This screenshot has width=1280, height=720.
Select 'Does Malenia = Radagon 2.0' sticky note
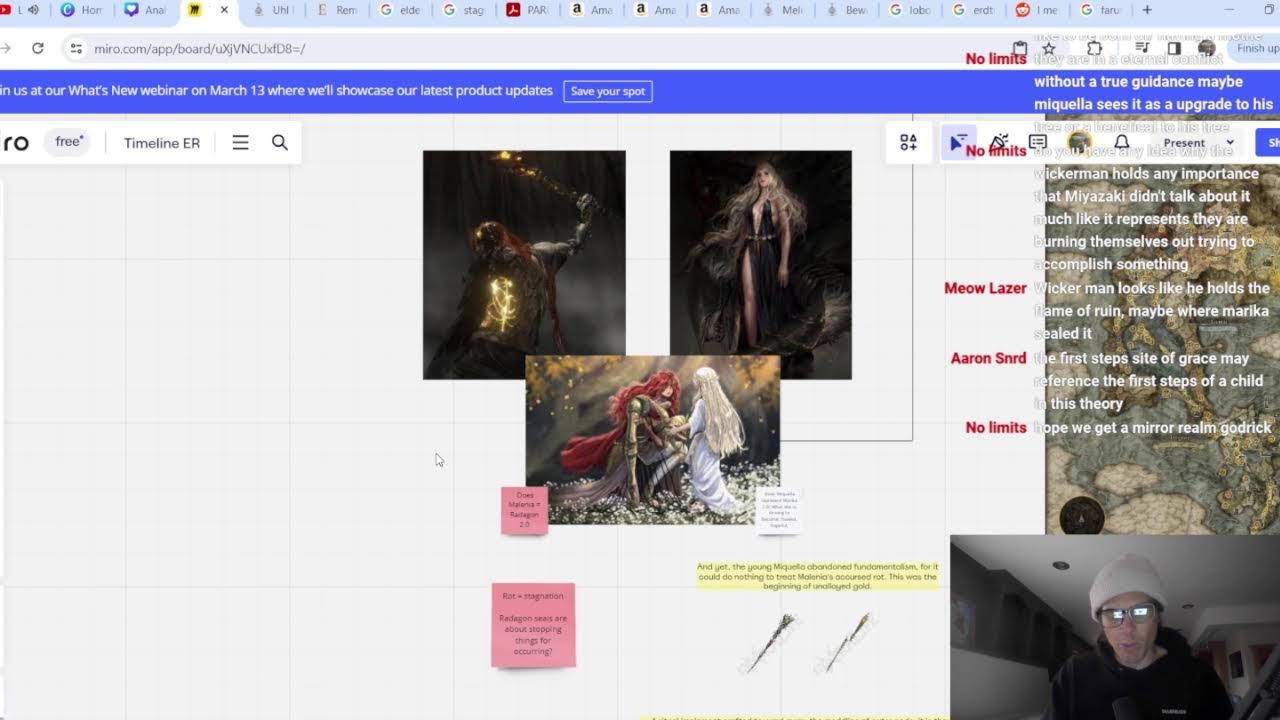coord(524,510)
